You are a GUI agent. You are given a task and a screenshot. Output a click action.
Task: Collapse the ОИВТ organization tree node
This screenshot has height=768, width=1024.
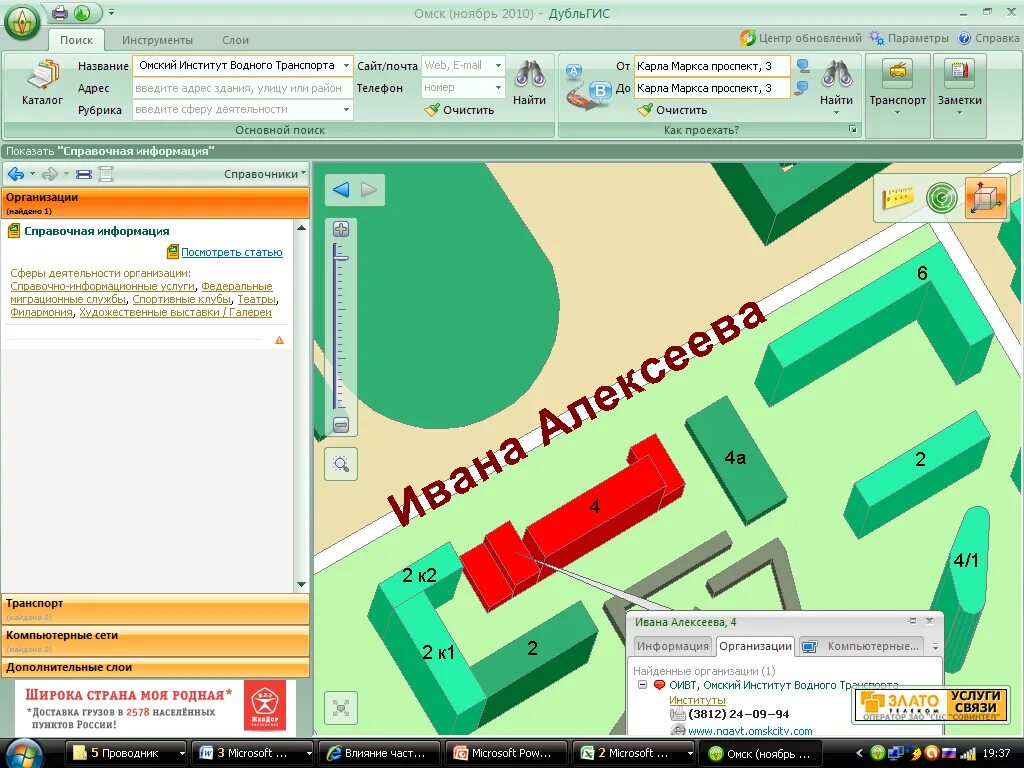pyautogui.click(x=642, y=685)
